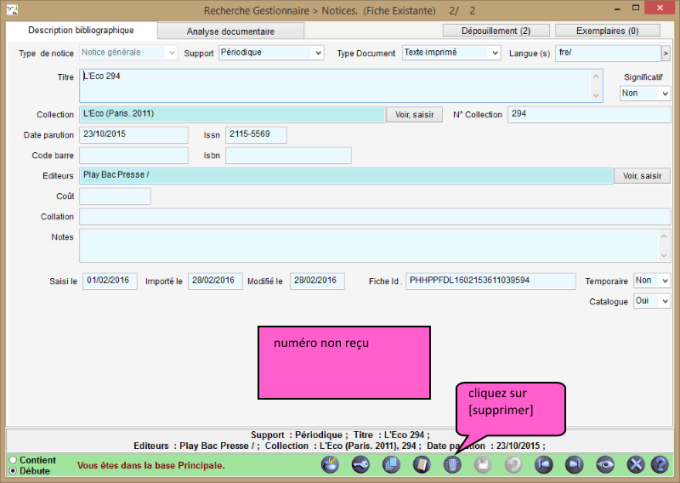This screenshot has width=680, height=483.
Task: Click the trash delete icon in bottom toolbar
Action: [x=452, y=465]
